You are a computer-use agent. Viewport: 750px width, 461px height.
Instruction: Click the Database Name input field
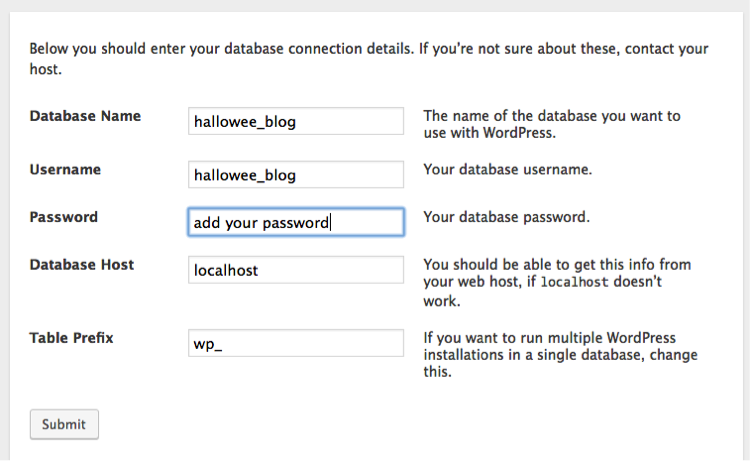pos(296,122)
